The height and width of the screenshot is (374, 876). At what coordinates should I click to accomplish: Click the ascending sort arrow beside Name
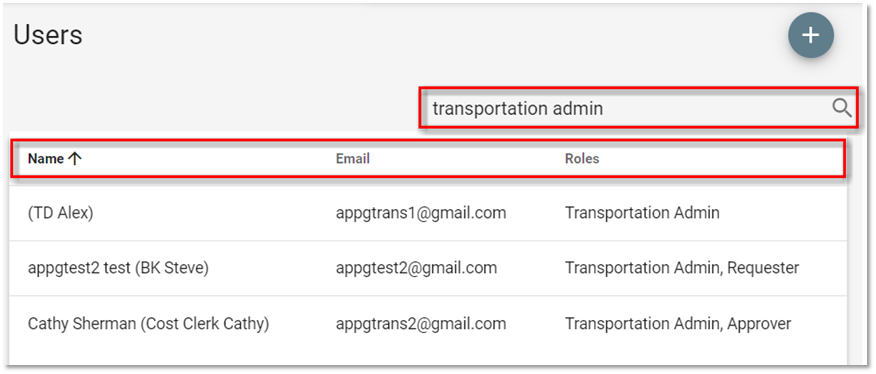point(74,159)
